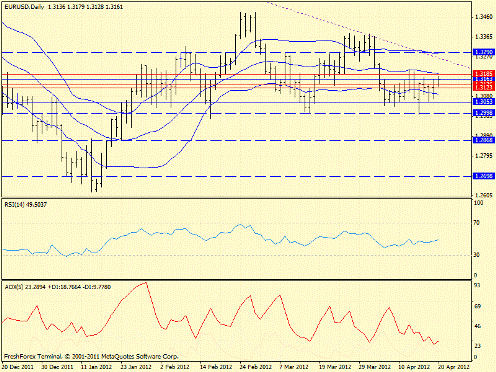This screenshot has width=496, height=372.
Task: Click the 30 Dec 2011 date label
Action: tap(58, 367)
